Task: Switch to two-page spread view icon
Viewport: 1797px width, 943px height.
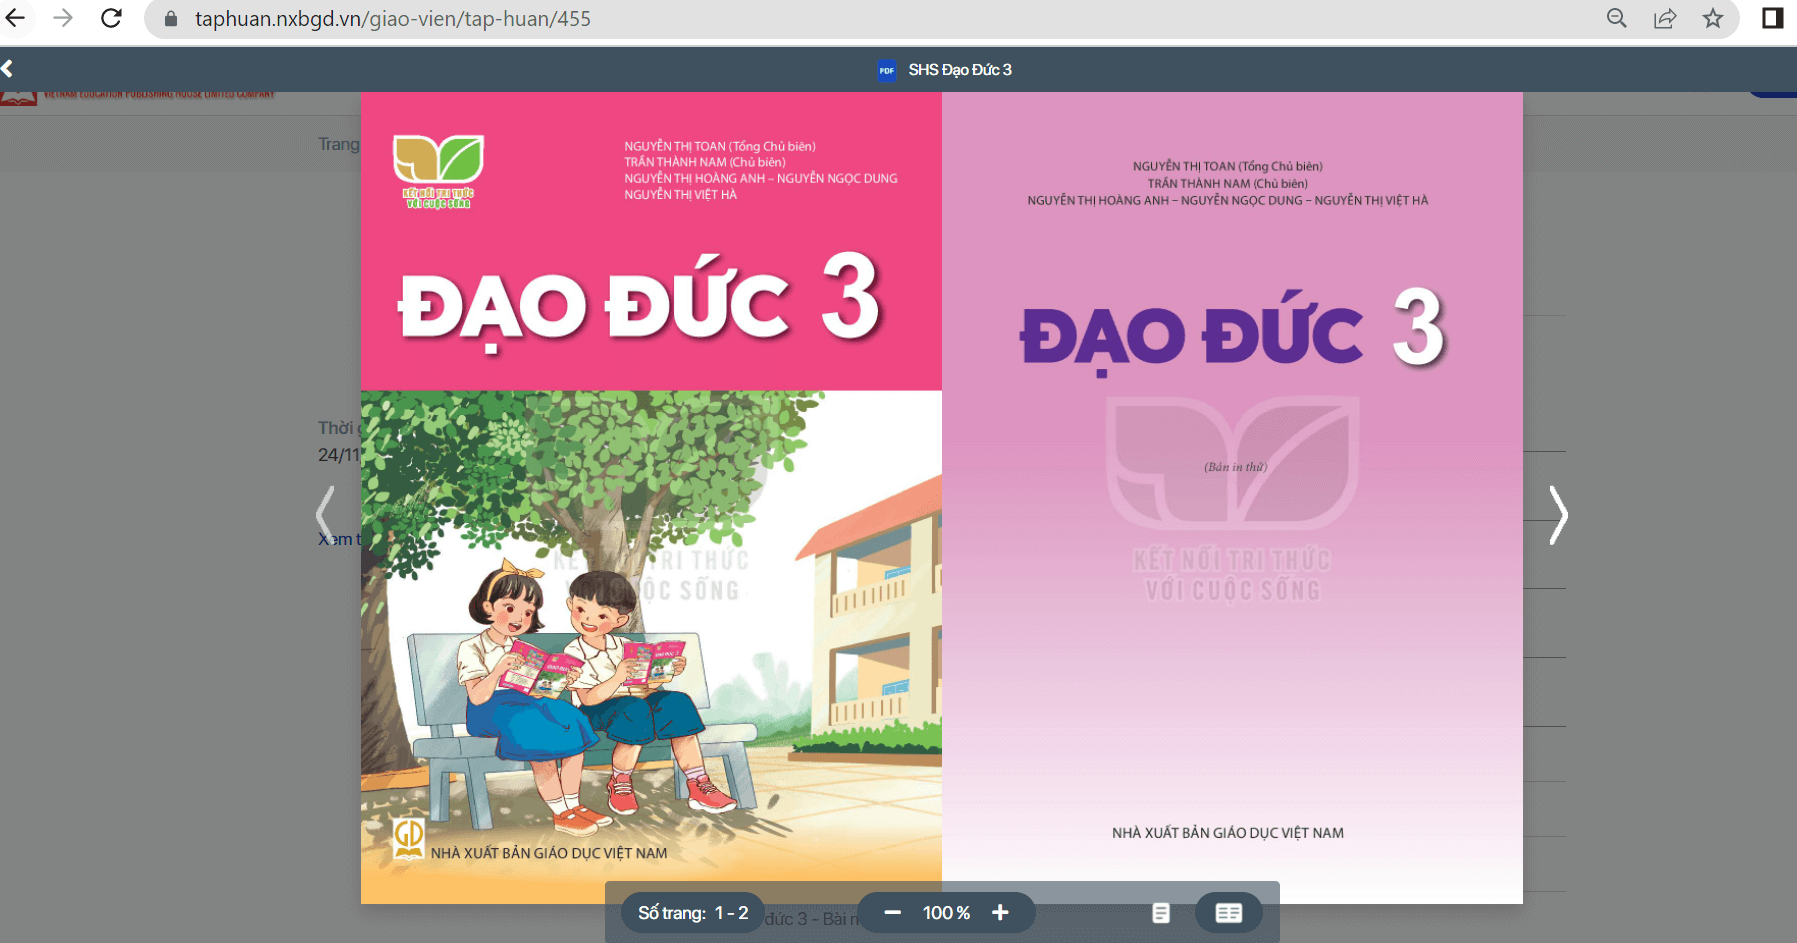Action: [1229, 913]
